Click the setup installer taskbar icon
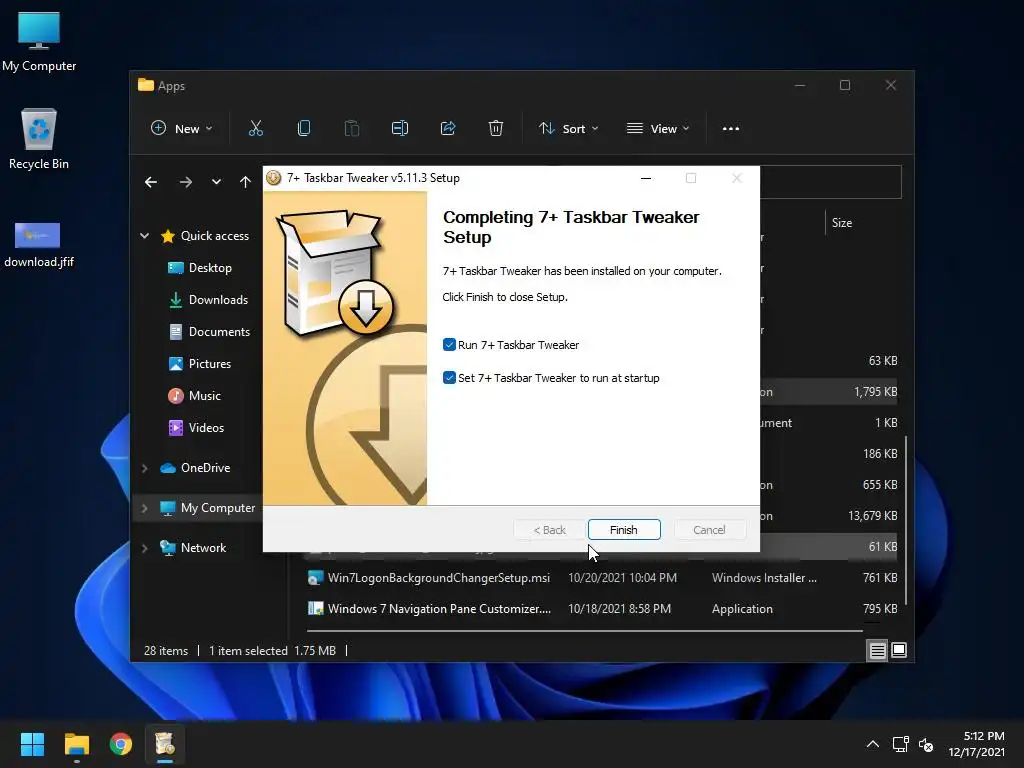The height and width of the screenshot is (768, 1024). (x=165, y=744)
